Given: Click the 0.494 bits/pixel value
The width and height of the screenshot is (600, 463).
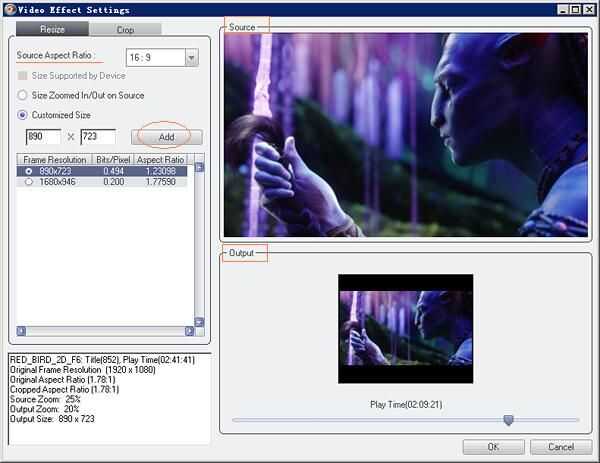Looking at the screenshot, I should pos(113,171).
